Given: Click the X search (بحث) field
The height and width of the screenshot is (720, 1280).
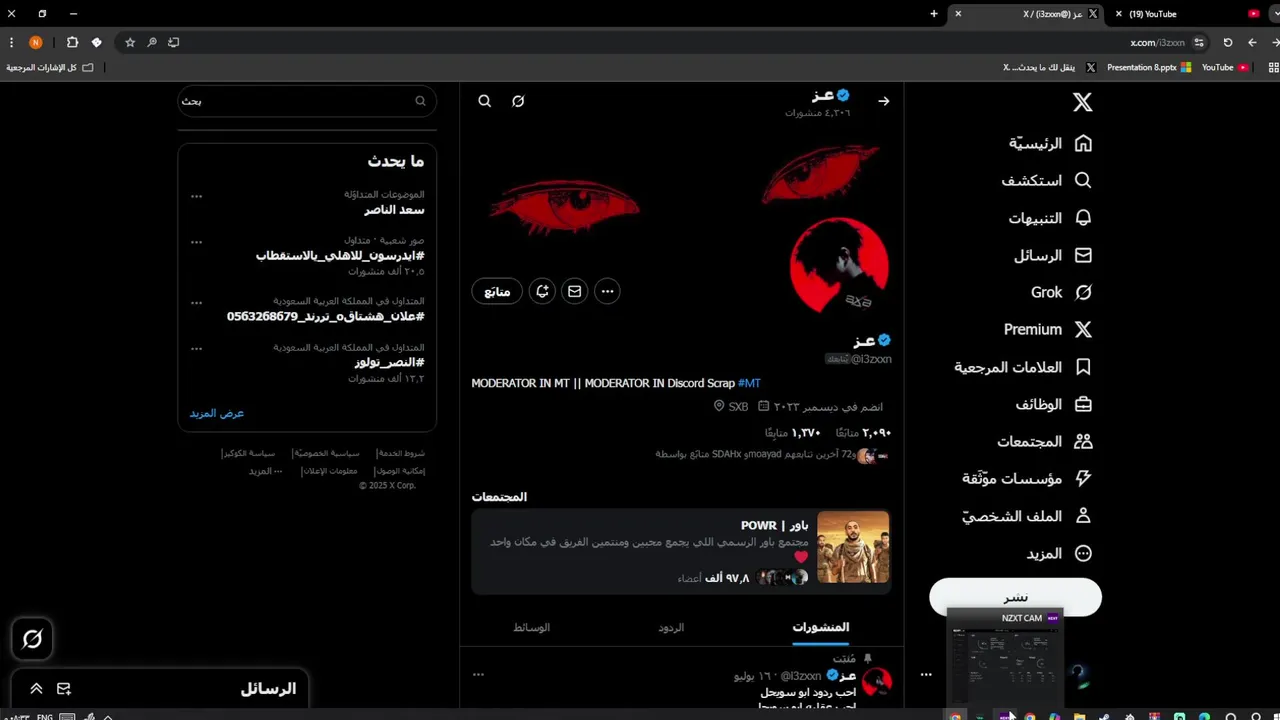Looking at the screenshot, I should [x=307, y=101].
